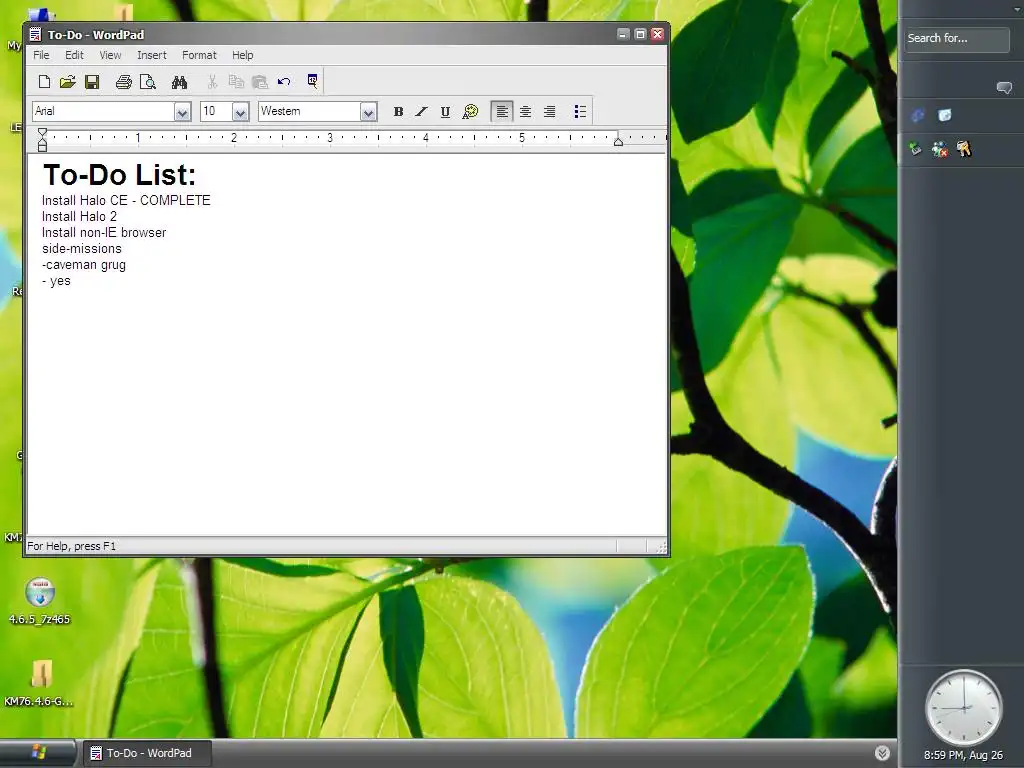Click the '- yes' line

click(56, 281)
